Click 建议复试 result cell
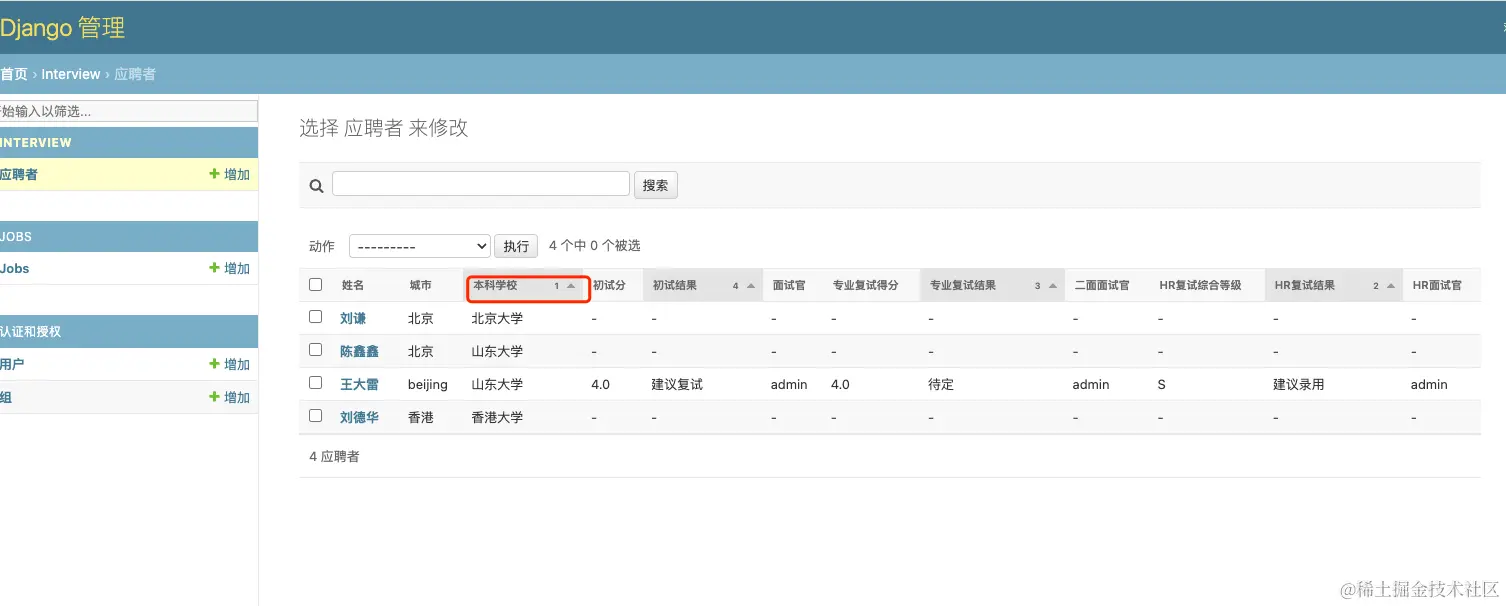 click(677, 384)
